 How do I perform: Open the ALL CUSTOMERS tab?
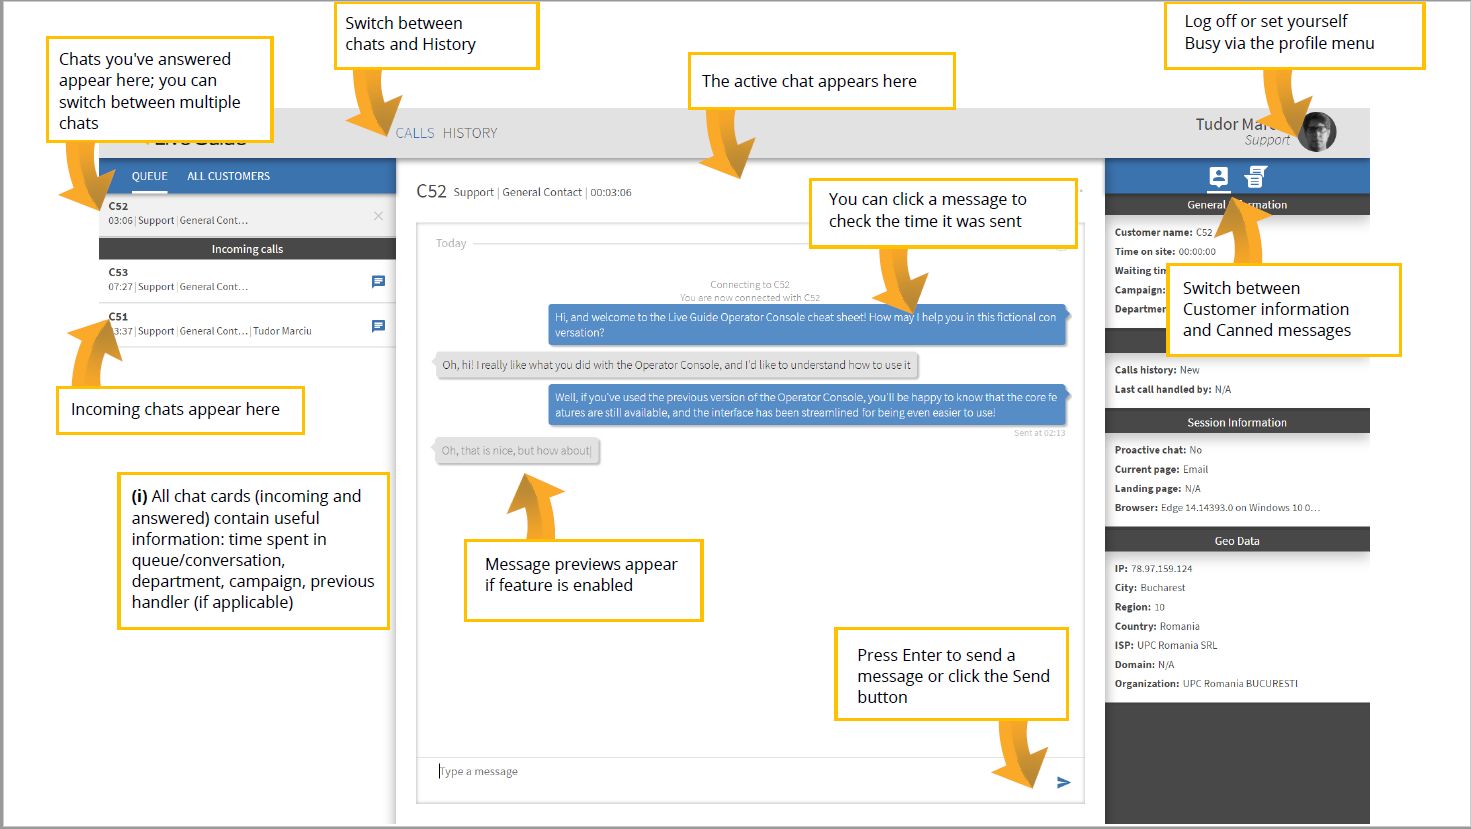[228, 176]
